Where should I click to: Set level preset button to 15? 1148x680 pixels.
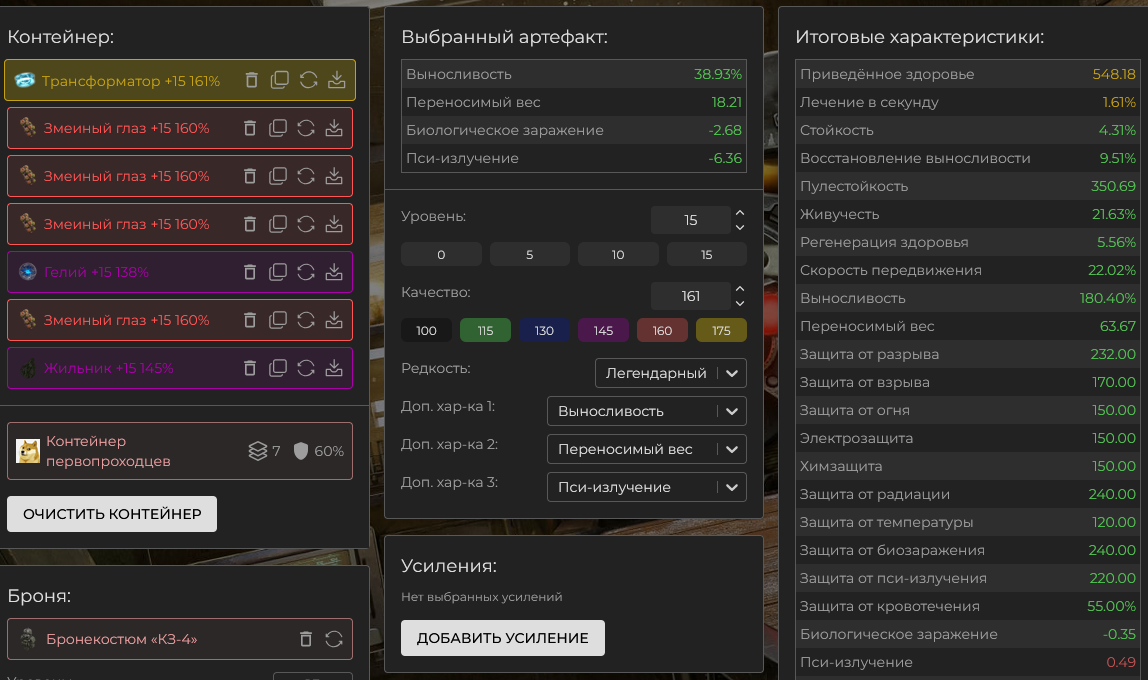(707, 254)
